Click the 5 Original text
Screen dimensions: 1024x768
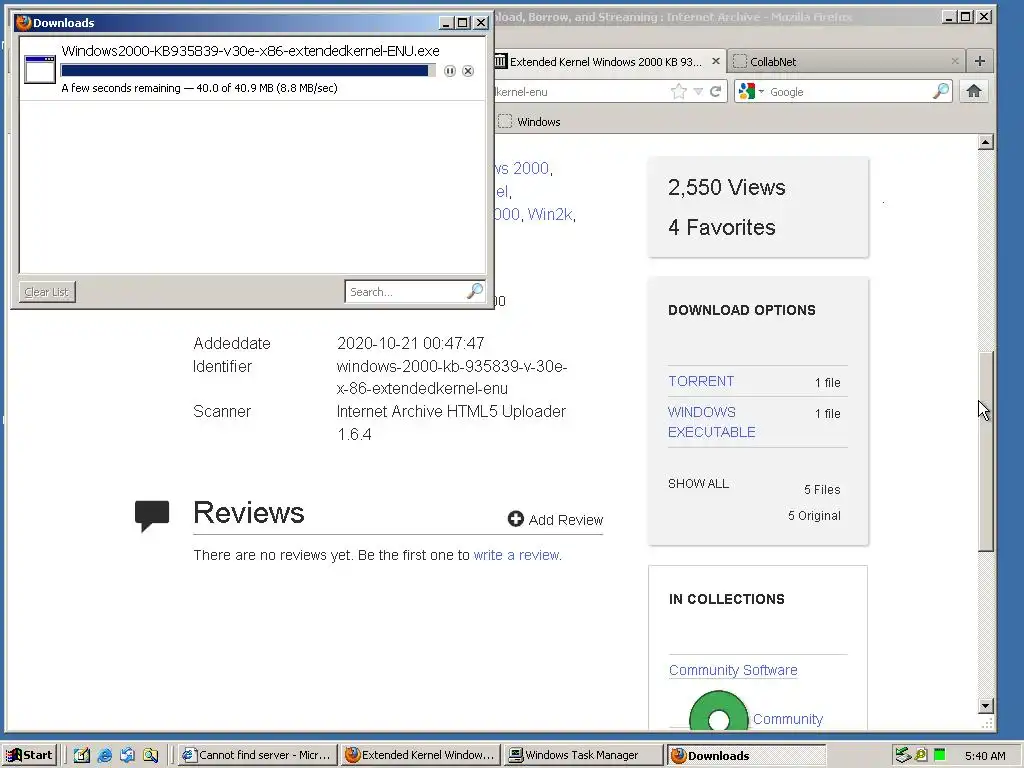[x=814, y=515]
